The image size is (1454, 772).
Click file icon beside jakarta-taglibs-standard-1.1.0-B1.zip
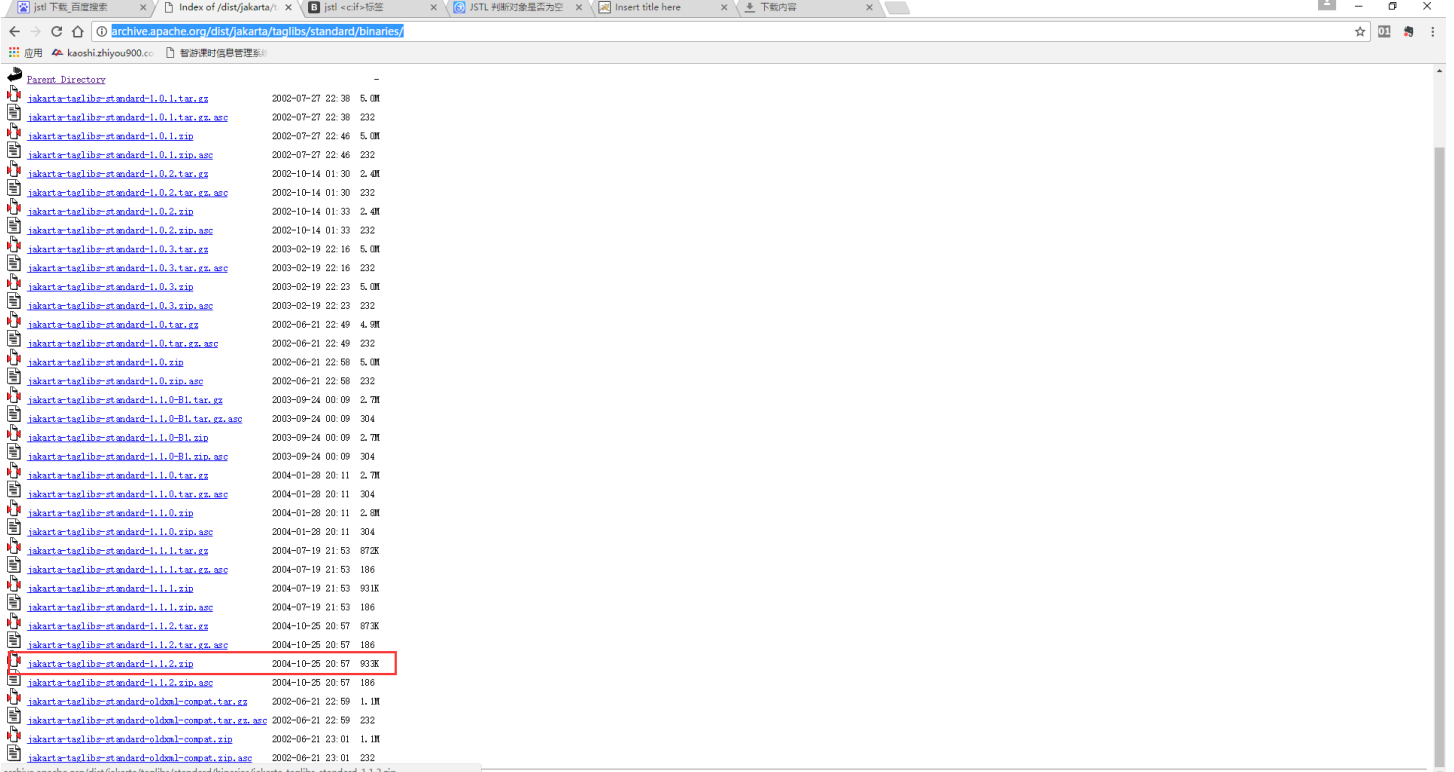[14, 433]
